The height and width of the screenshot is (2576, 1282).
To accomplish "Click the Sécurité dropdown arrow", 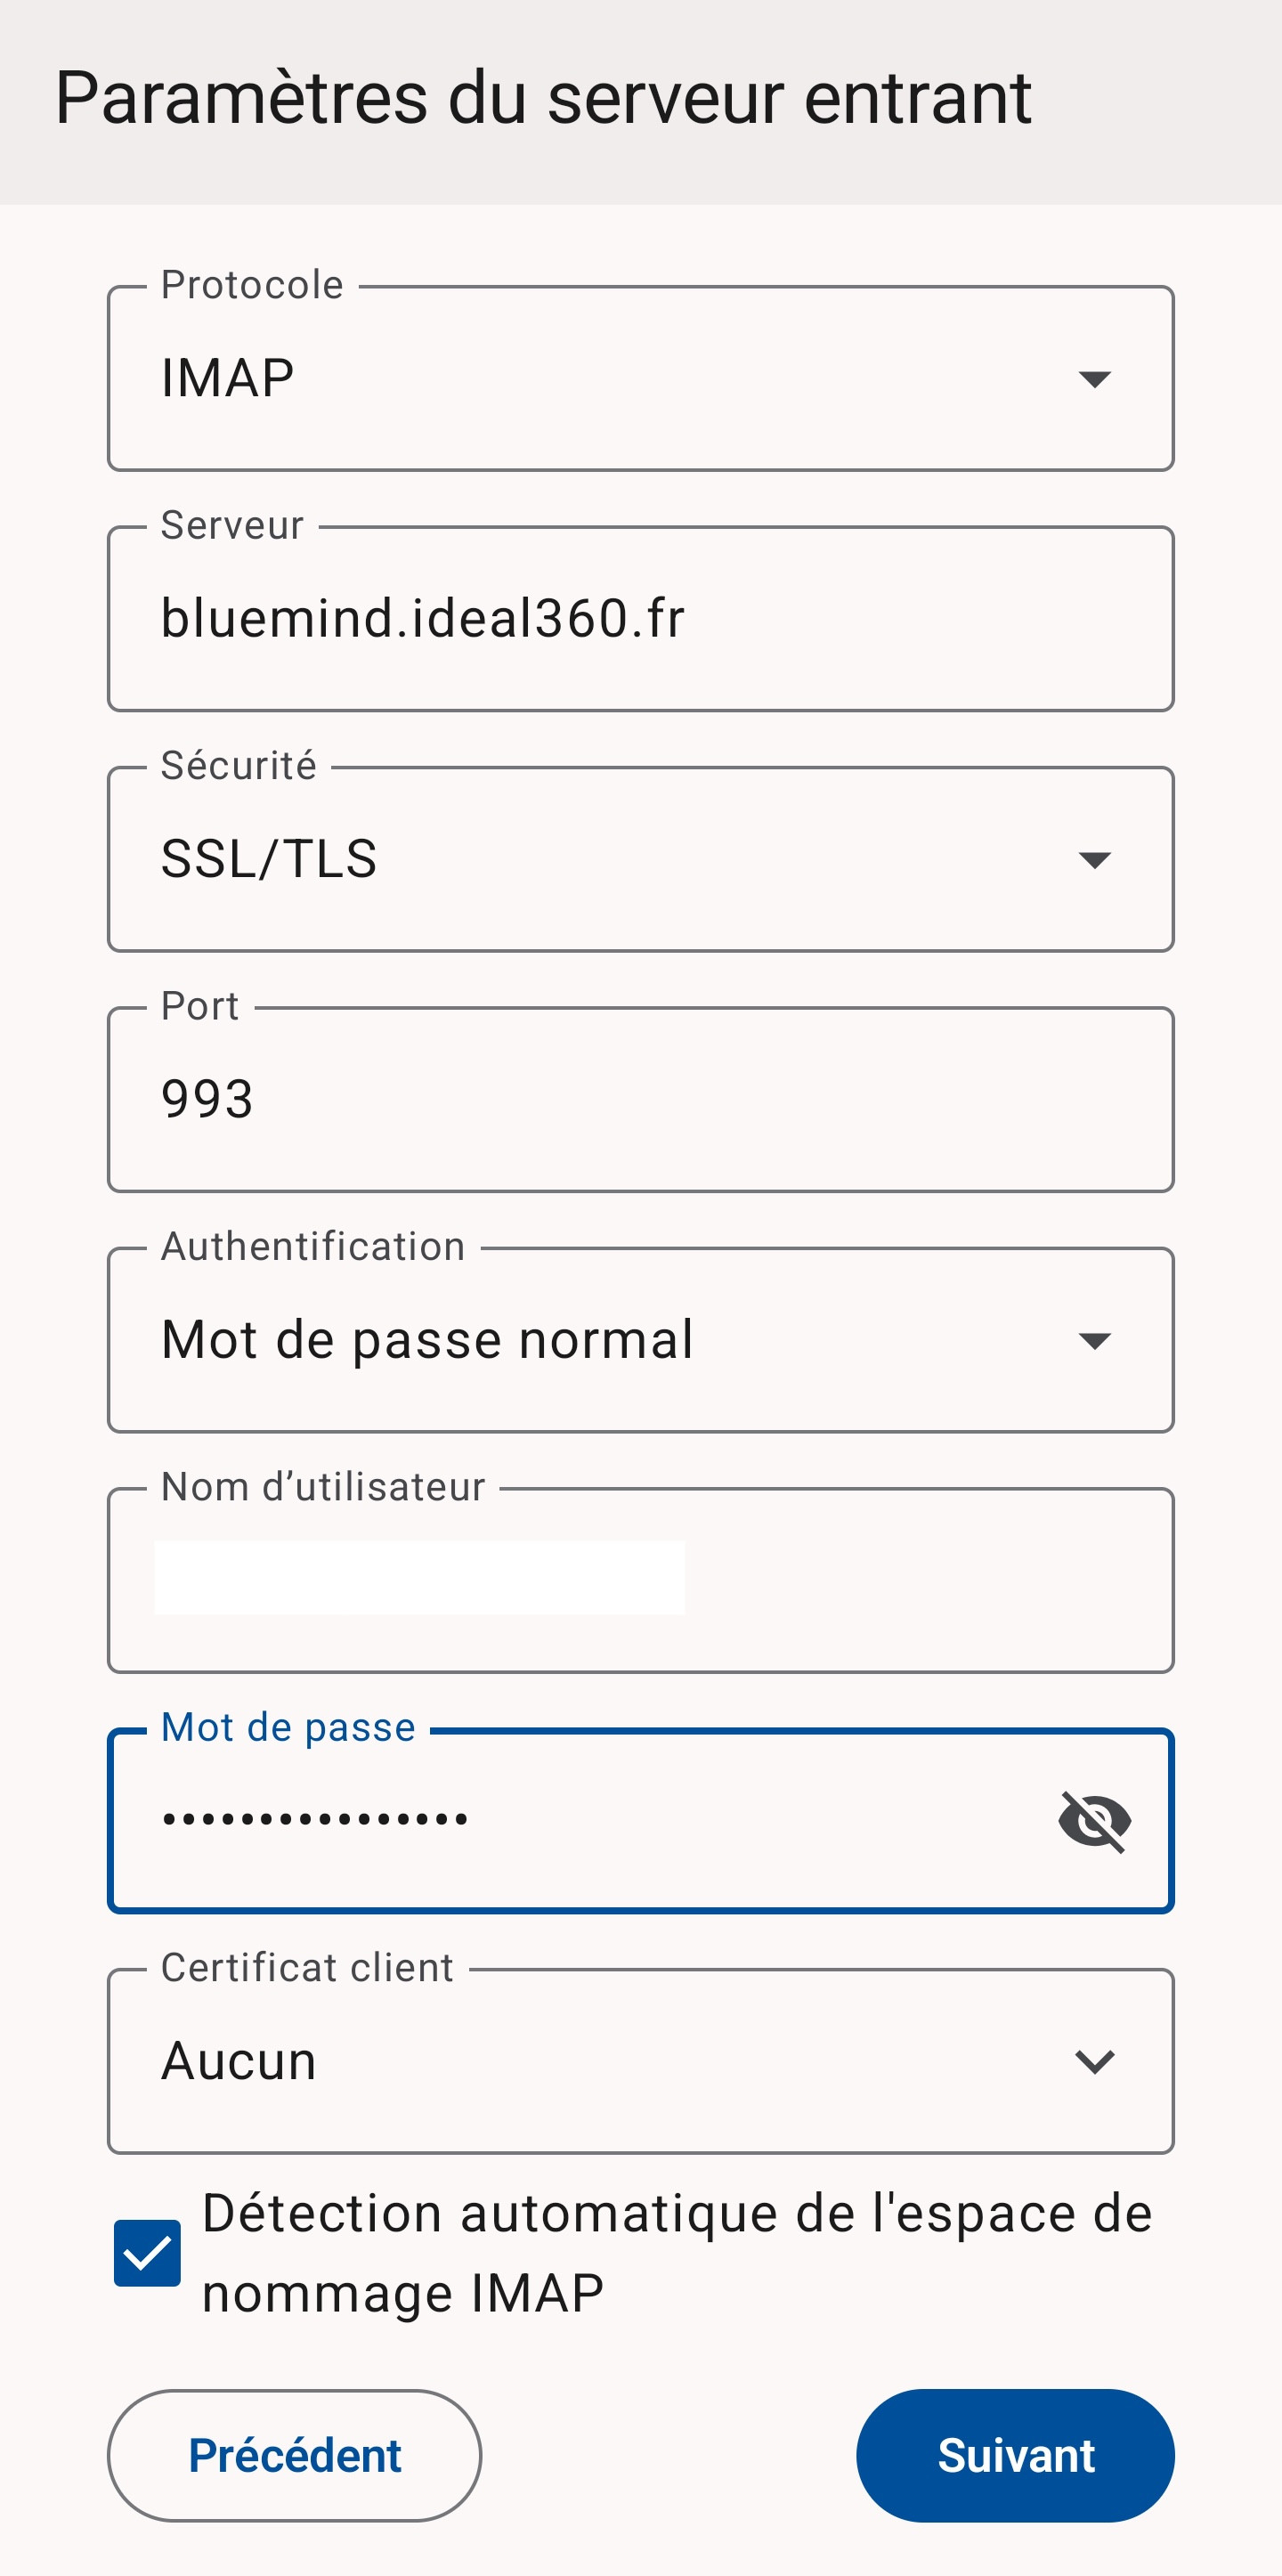I will tap(1094, 860).
